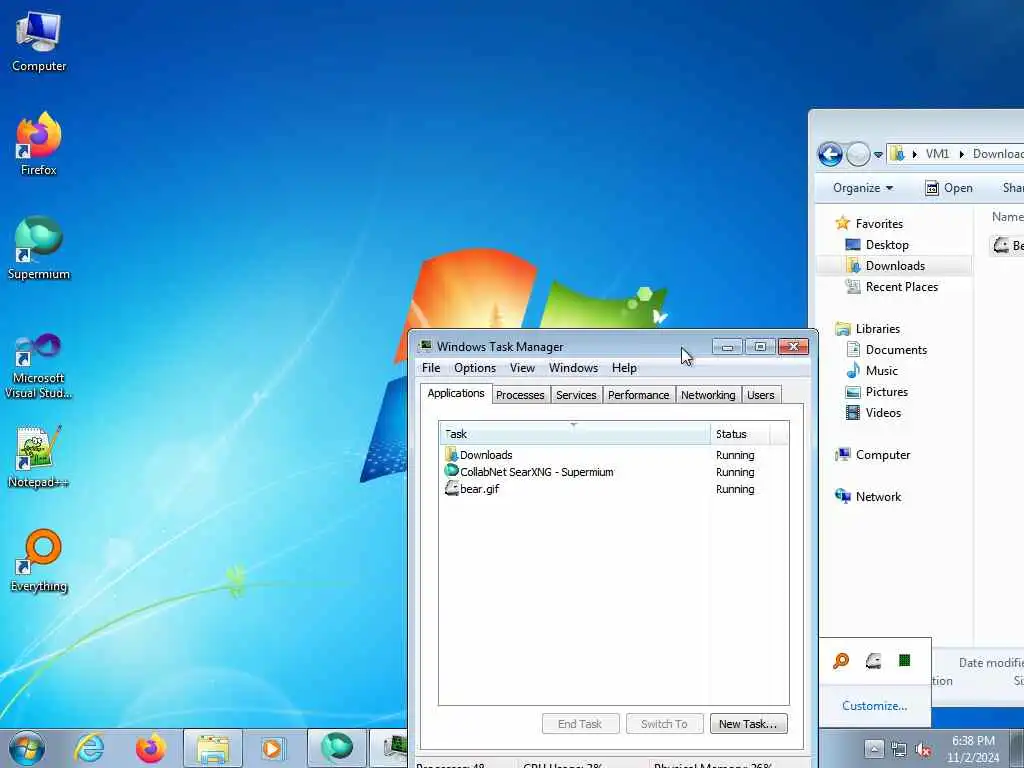1024x768 pixels.
Task: Switch to the Users tab
Action: 761,395
